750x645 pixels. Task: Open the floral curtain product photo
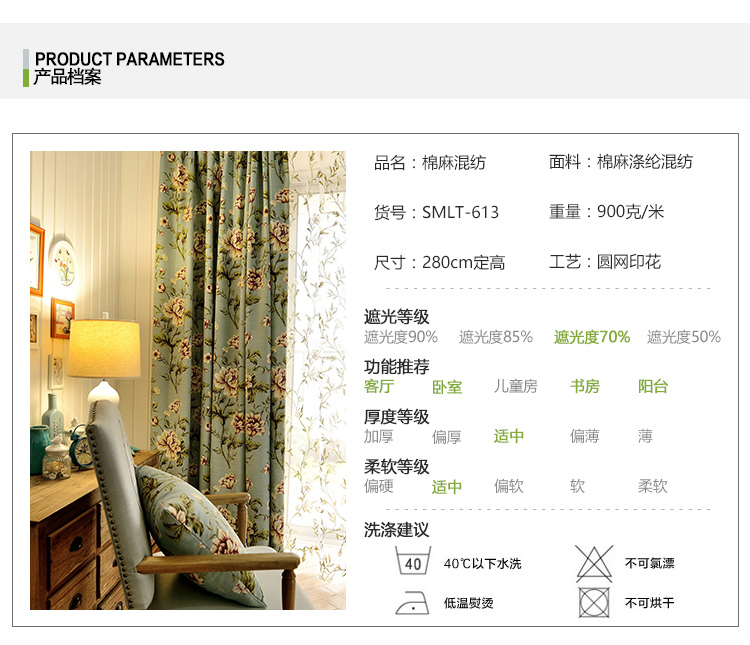pos(188,380)
